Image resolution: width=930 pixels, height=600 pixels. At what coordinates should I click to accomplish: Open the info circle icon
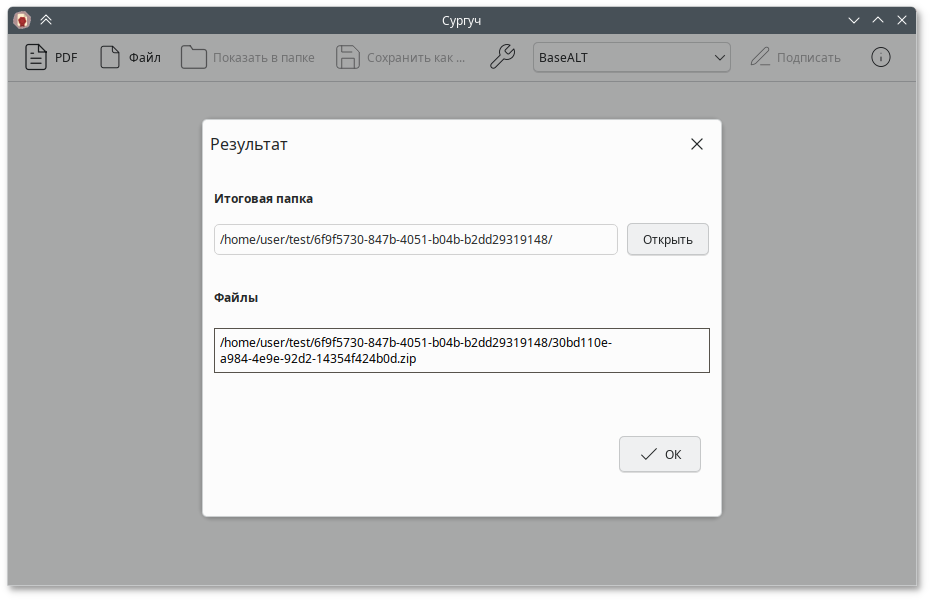pyautogui.click(x=880, y=58)
